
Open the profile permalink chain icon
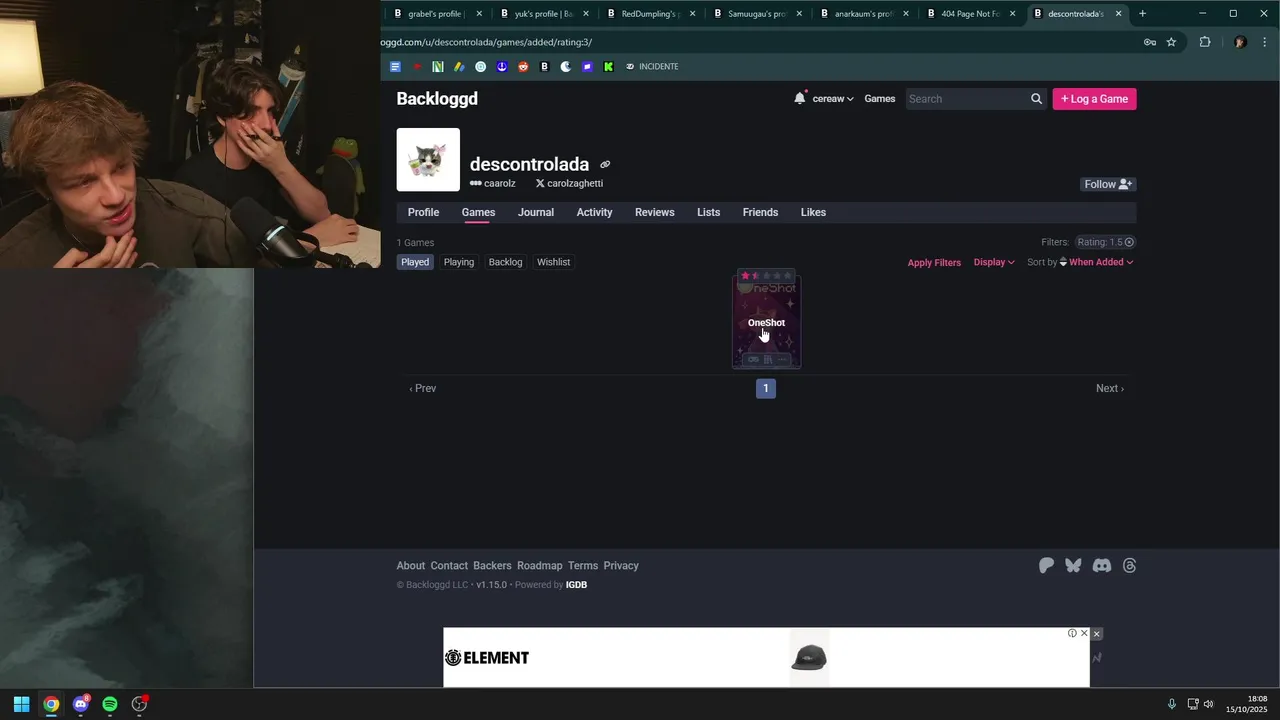pyautogui.click(x=605, y=165)
